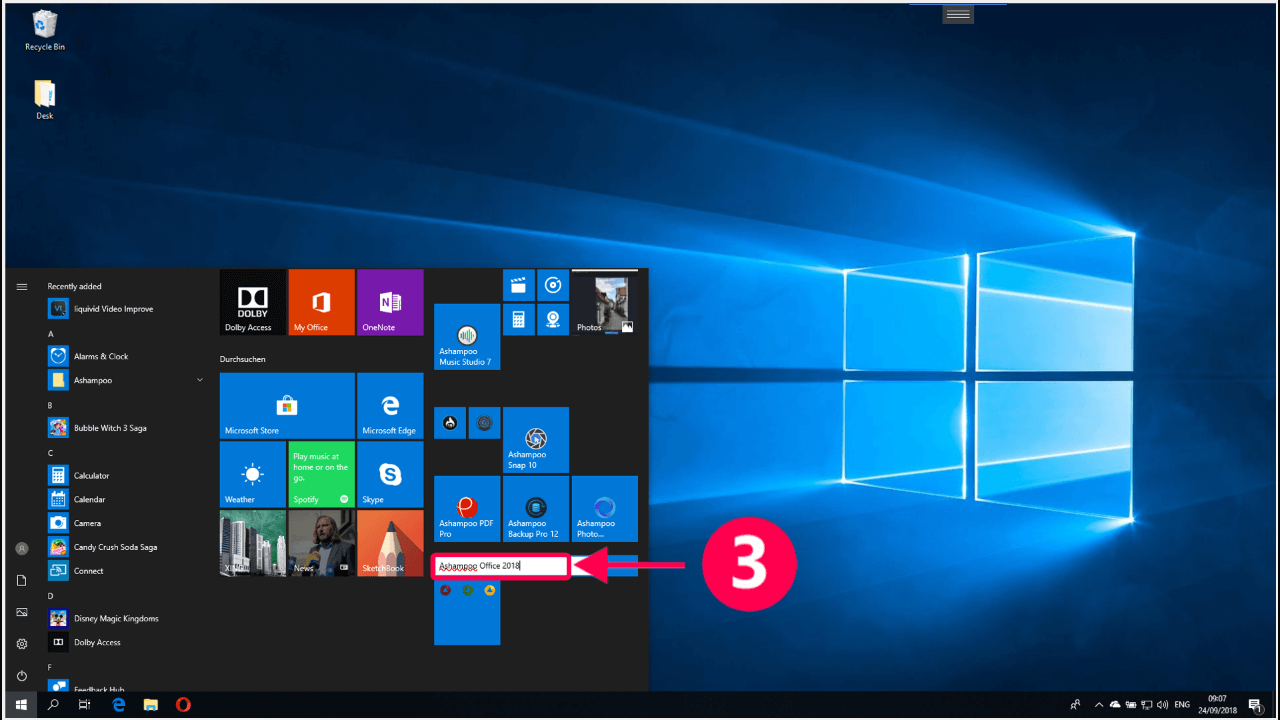
Task: Select the Desk folder on desktop
Action: 45,100
